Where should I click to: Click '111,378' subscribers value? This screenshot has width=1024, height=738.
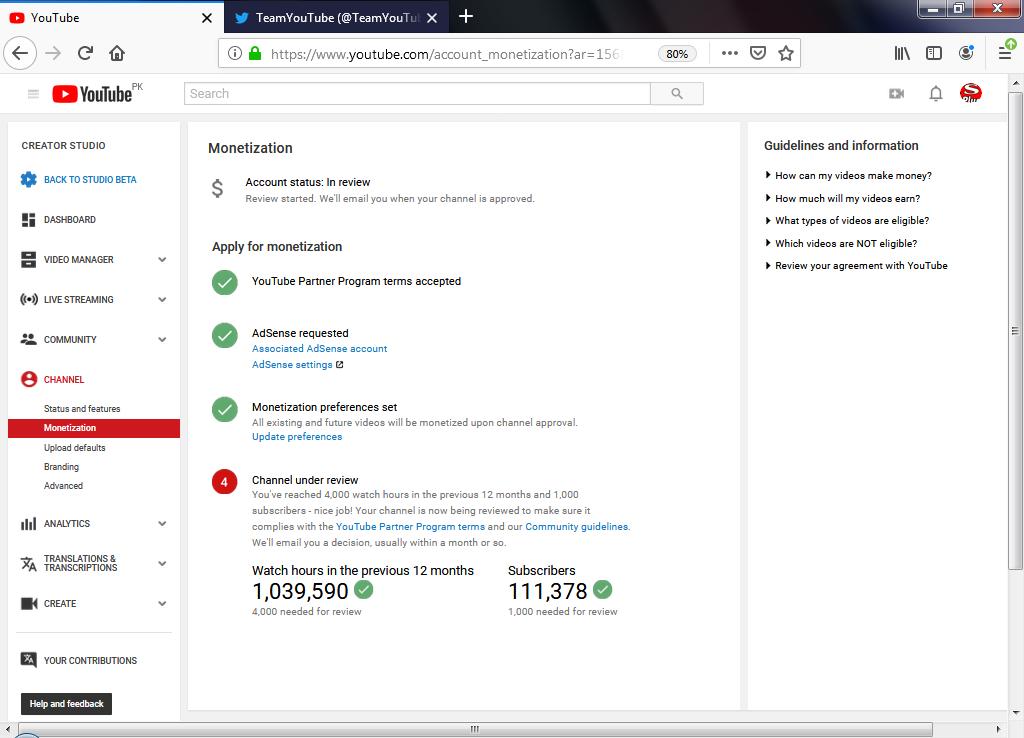click(x=548, y=591)
